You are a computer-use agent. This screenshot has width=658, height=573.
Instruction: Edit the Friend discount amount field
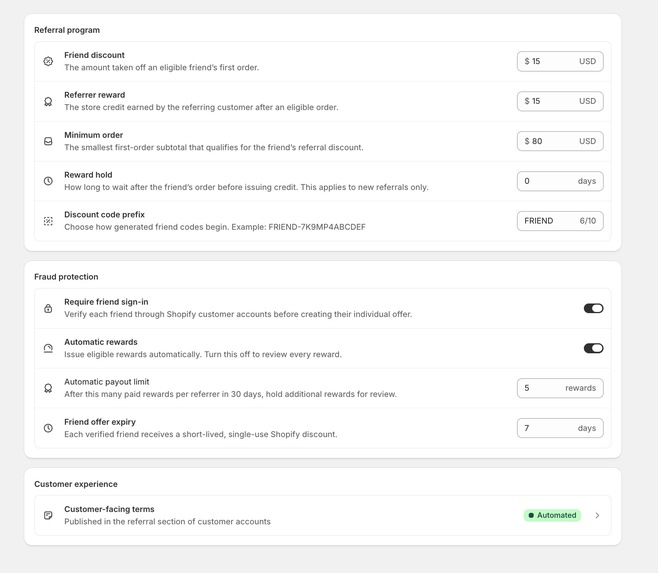point(560,61)
